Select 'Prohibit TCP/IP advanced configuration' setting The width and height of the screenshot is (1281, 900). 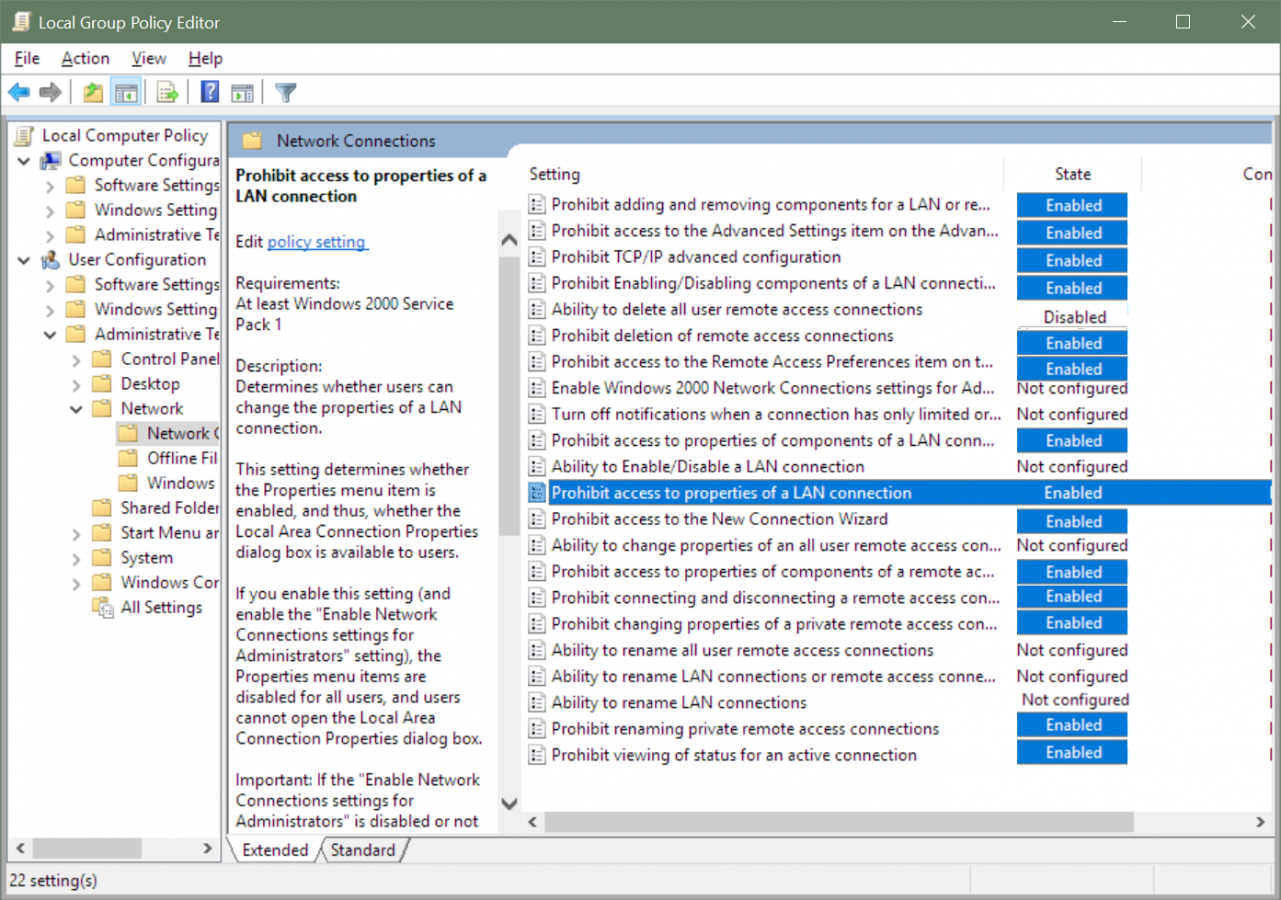pyautogui.click(x=696, y=257)
